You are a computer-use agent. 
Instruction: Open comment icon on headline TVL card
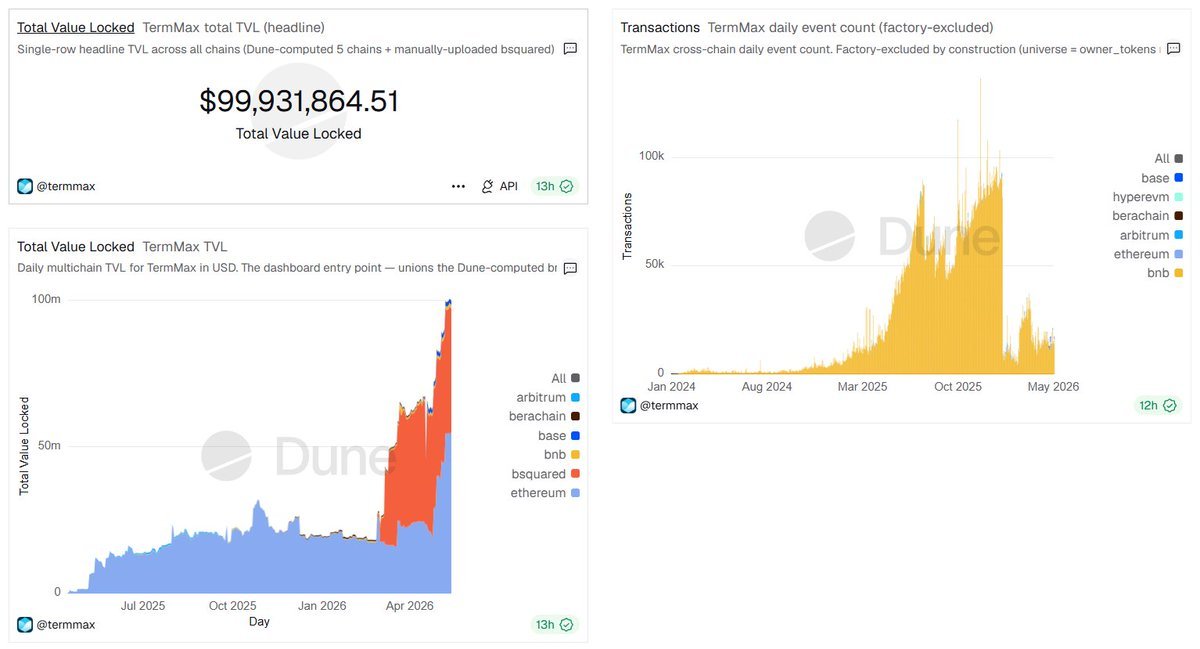pos(570,49)
